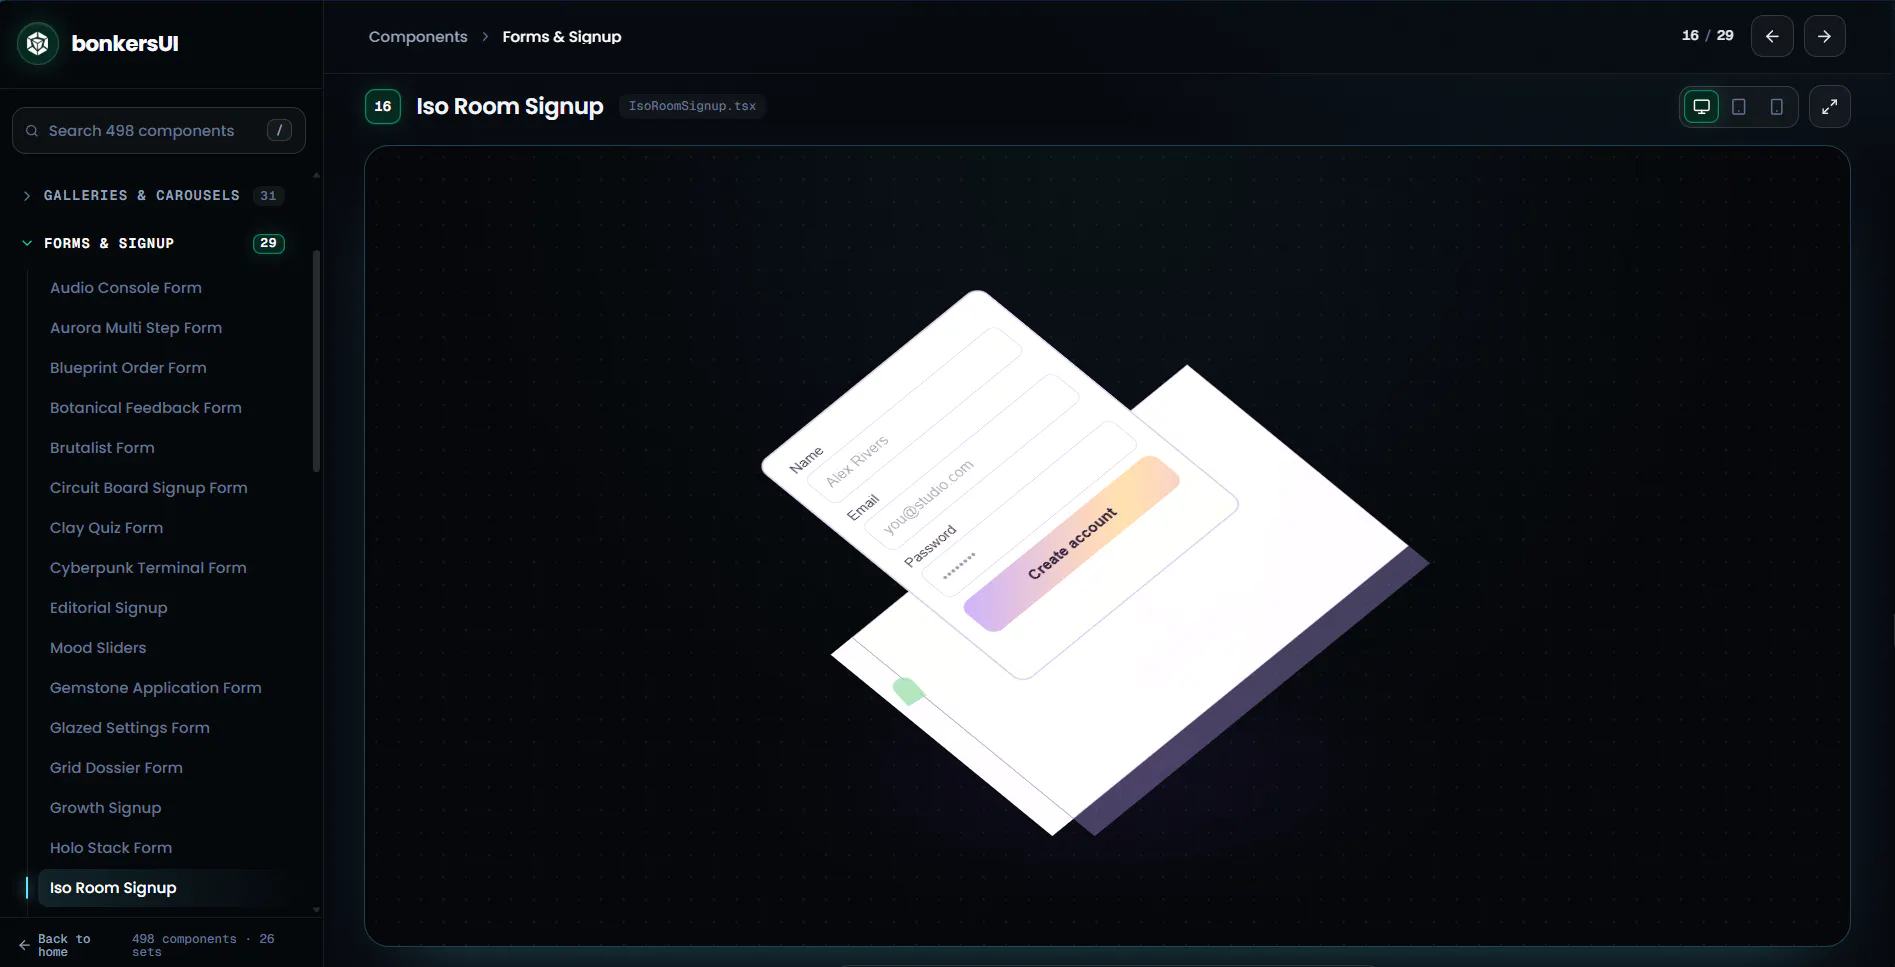Viewport: 1895px width, 967px height.
Task: Open Editorial Signup
Action: (109, 608)
